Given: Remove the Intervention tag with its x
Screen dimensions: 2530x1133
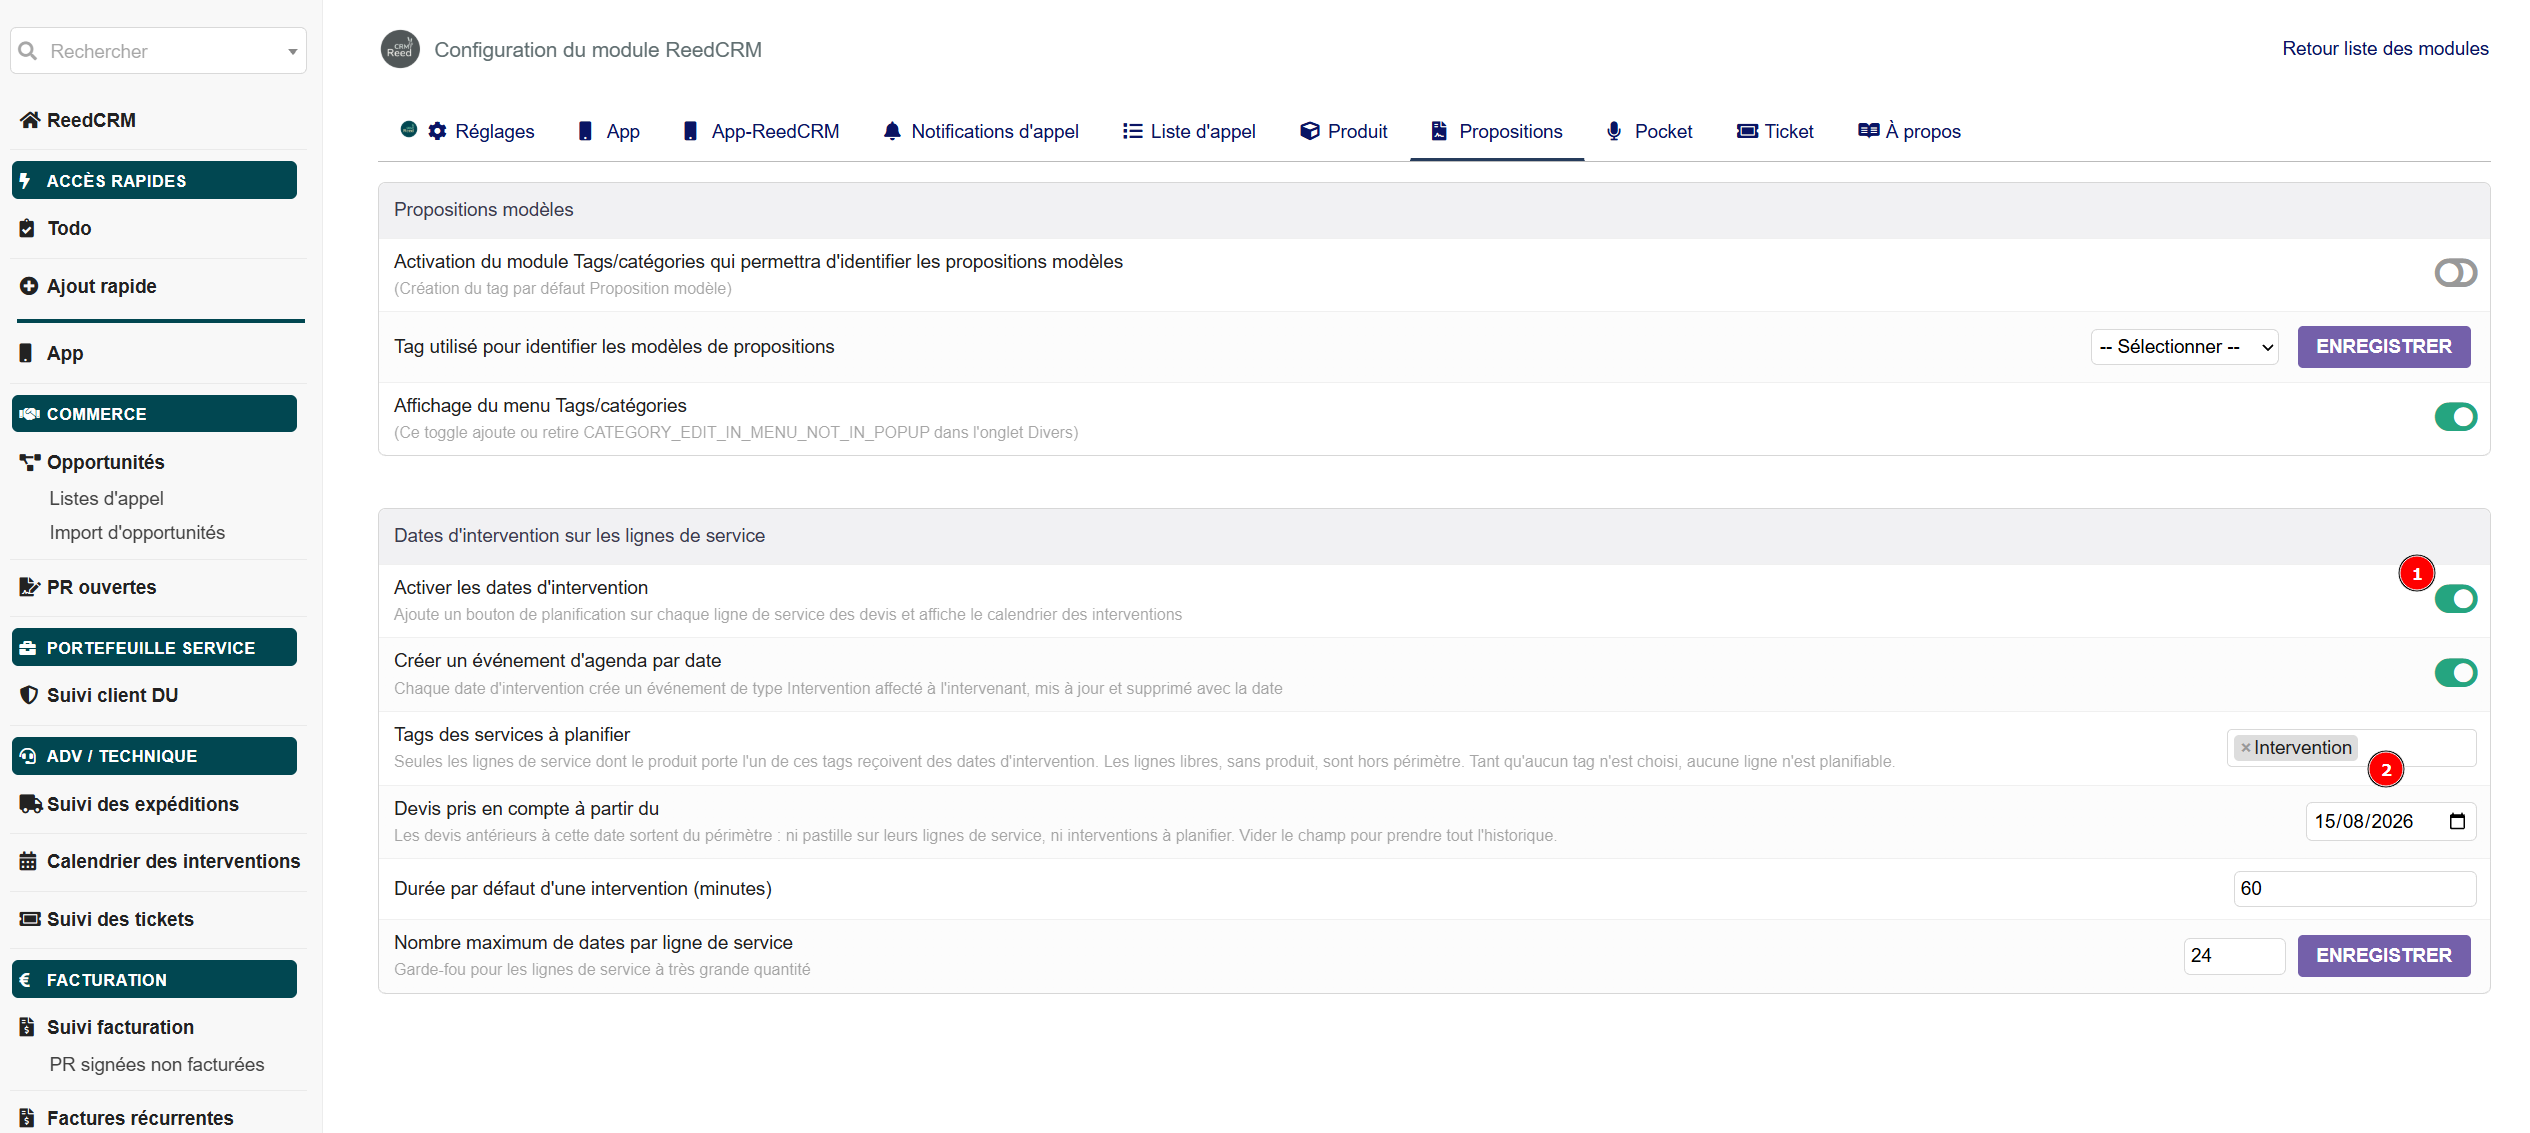Looking at the screenshot, I should coord(2245,748).
